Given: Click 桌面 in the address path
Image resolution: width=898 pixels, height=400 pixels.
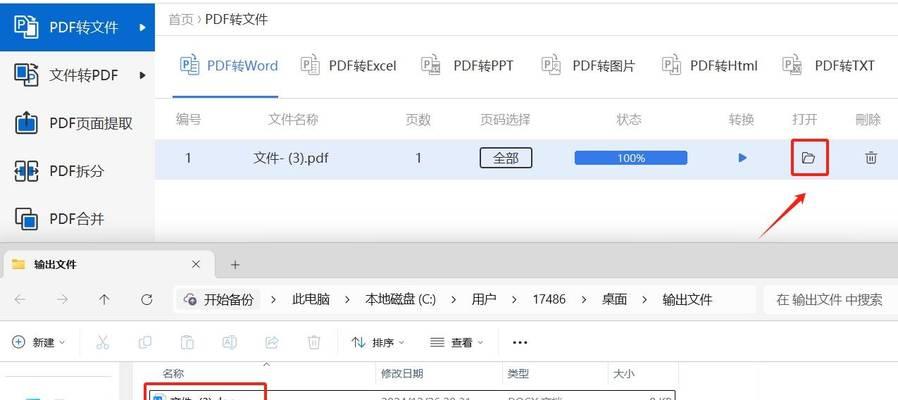Looking at the screenshot, I should coord(614,299).
